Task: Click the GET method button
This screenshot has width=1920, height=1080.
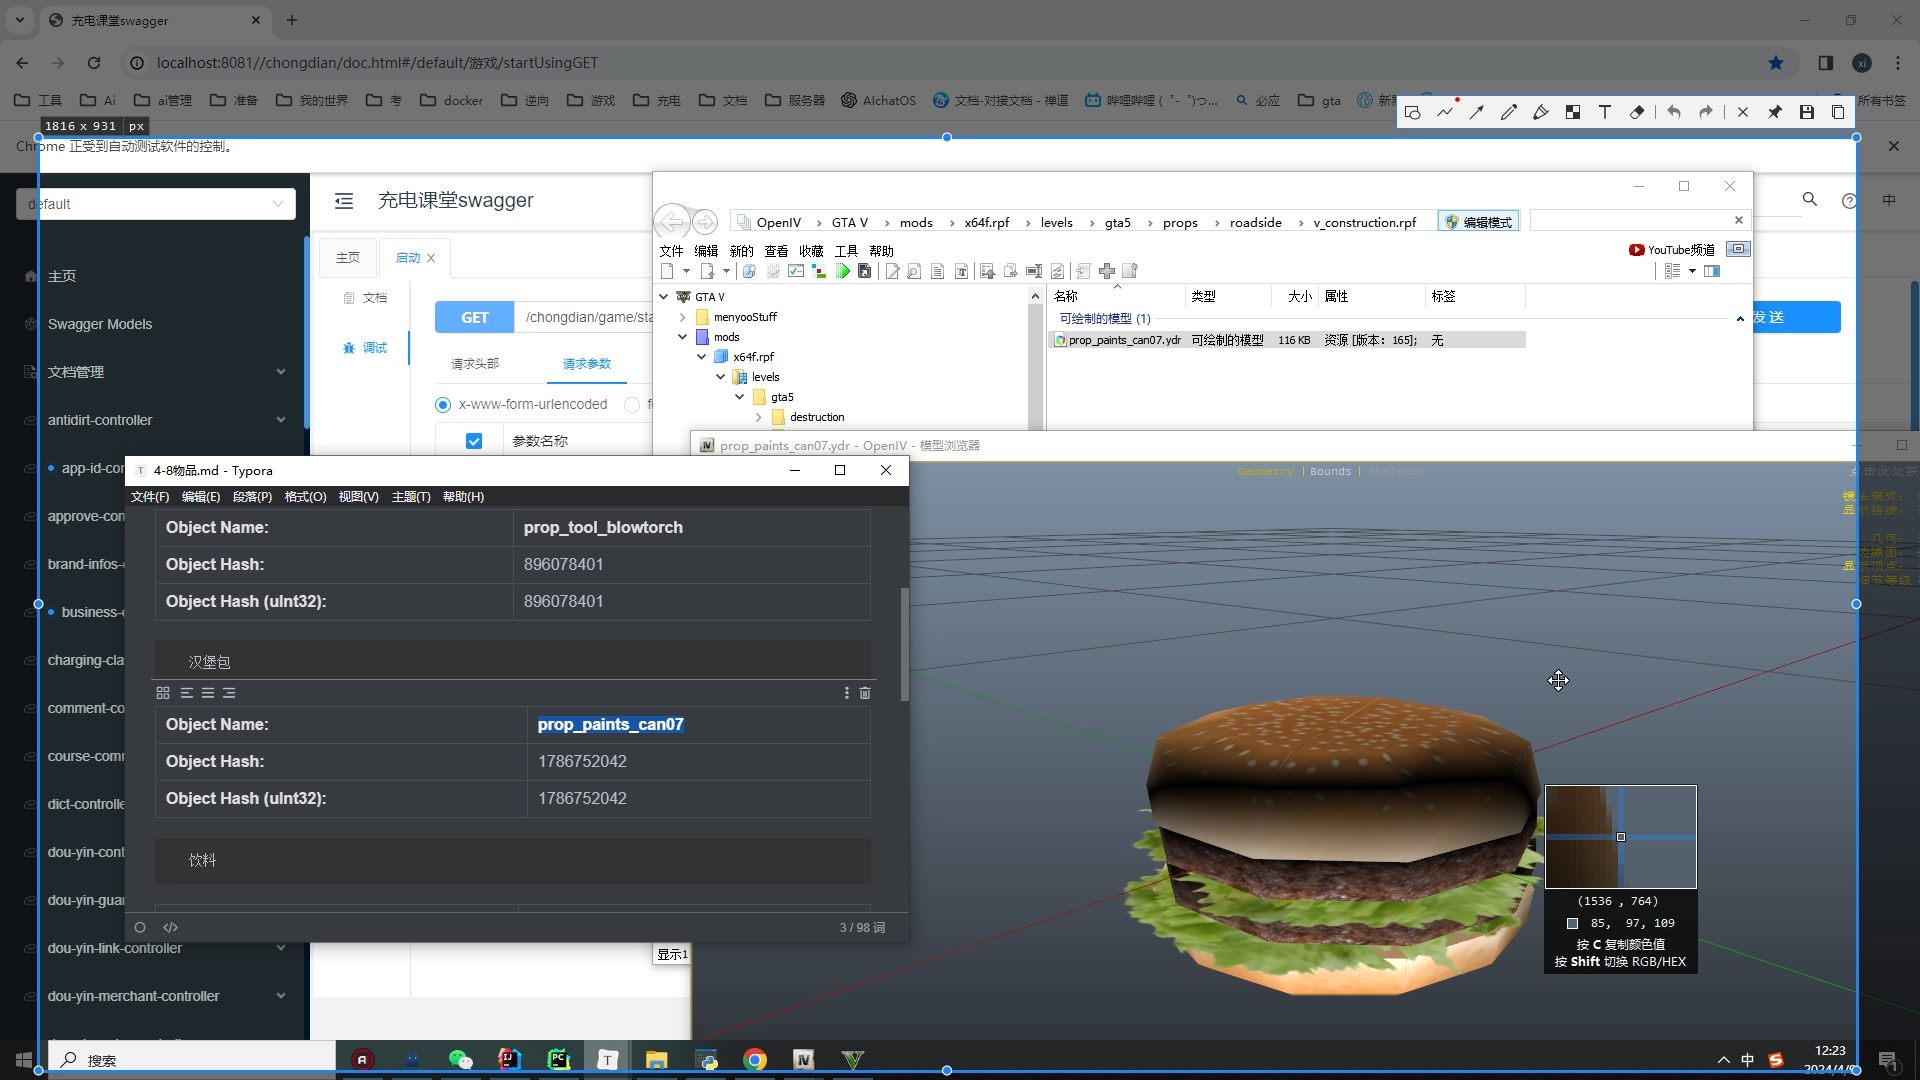Action: tap(475, 318)
